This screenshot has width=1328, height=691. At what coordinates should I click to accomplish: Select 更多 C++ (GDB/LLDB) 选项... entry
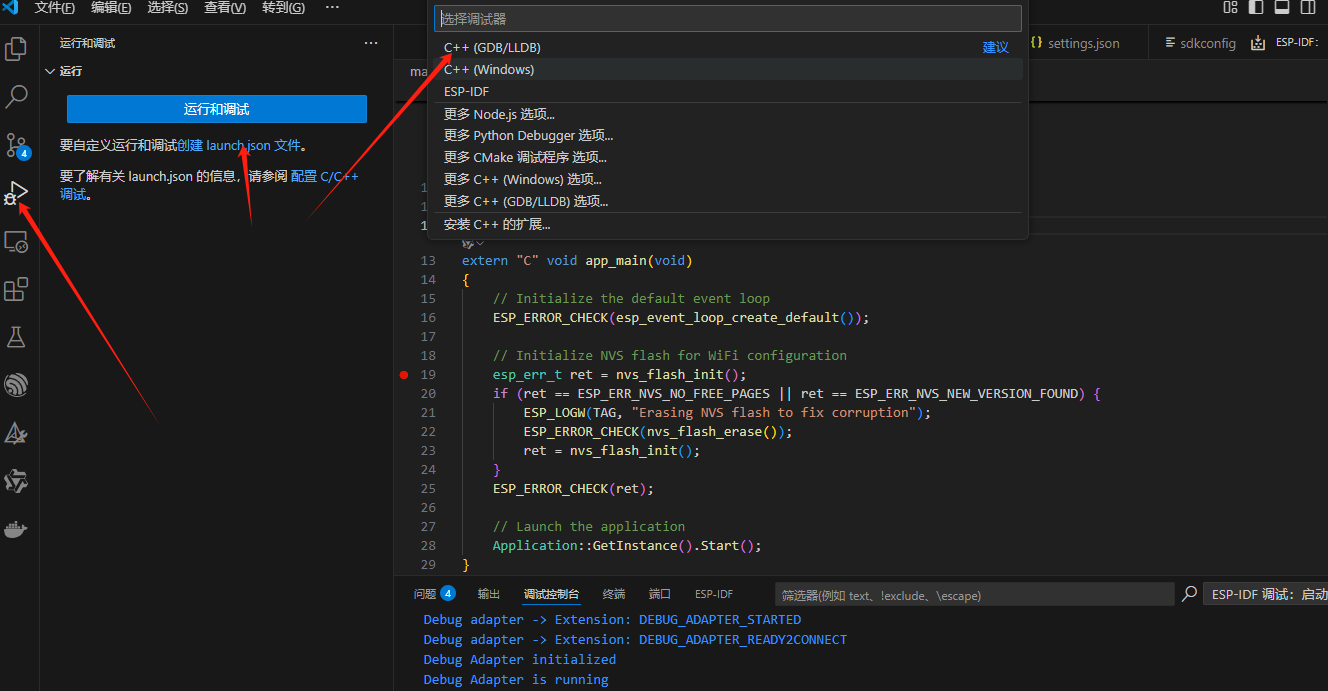[x=728, y=201]
